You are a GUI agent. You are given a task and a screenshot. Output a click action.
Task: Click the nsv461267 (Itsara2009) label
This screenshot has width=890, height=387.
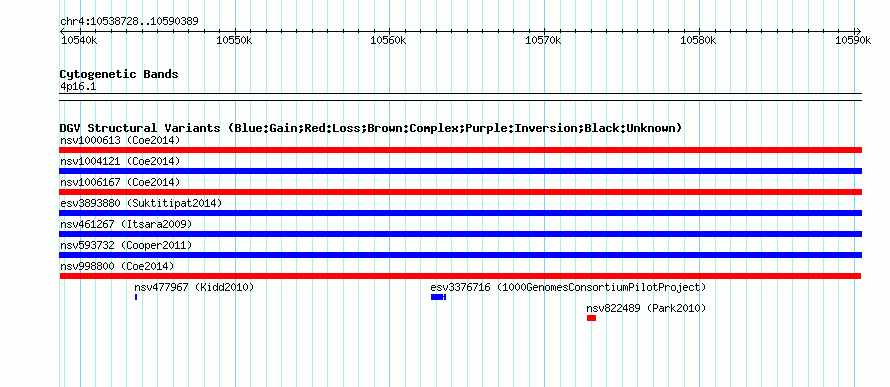(126, 224)
